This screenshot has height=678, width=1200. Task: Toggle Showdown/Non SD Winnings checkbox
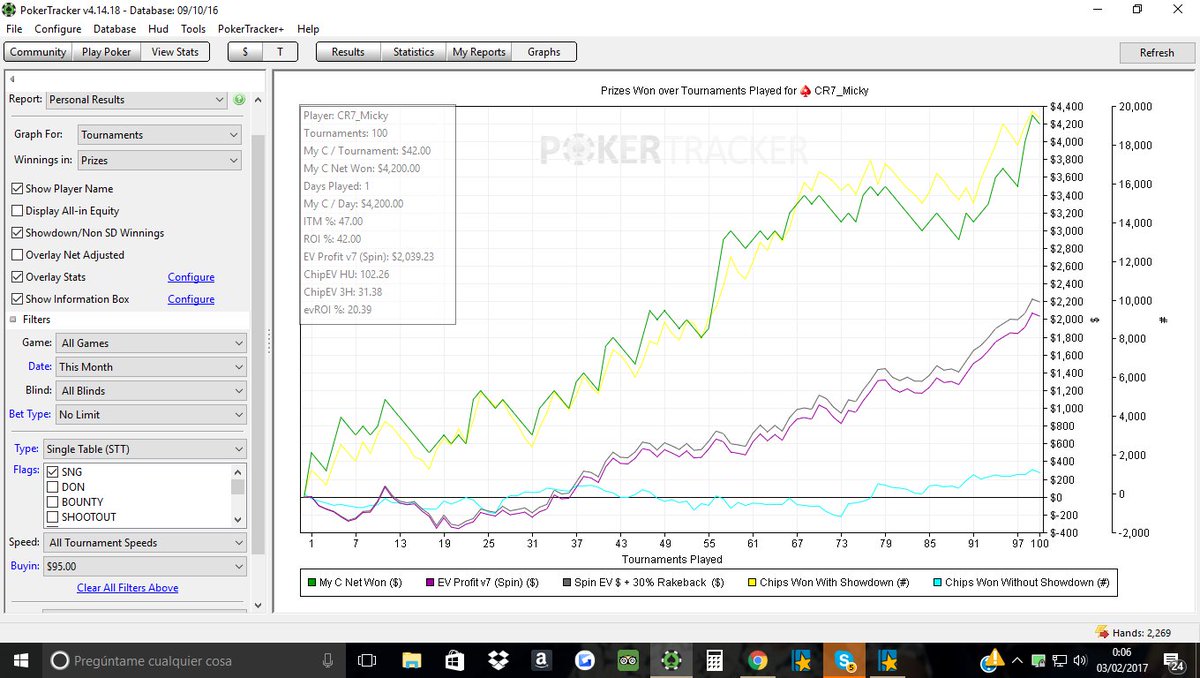(17, 233)
